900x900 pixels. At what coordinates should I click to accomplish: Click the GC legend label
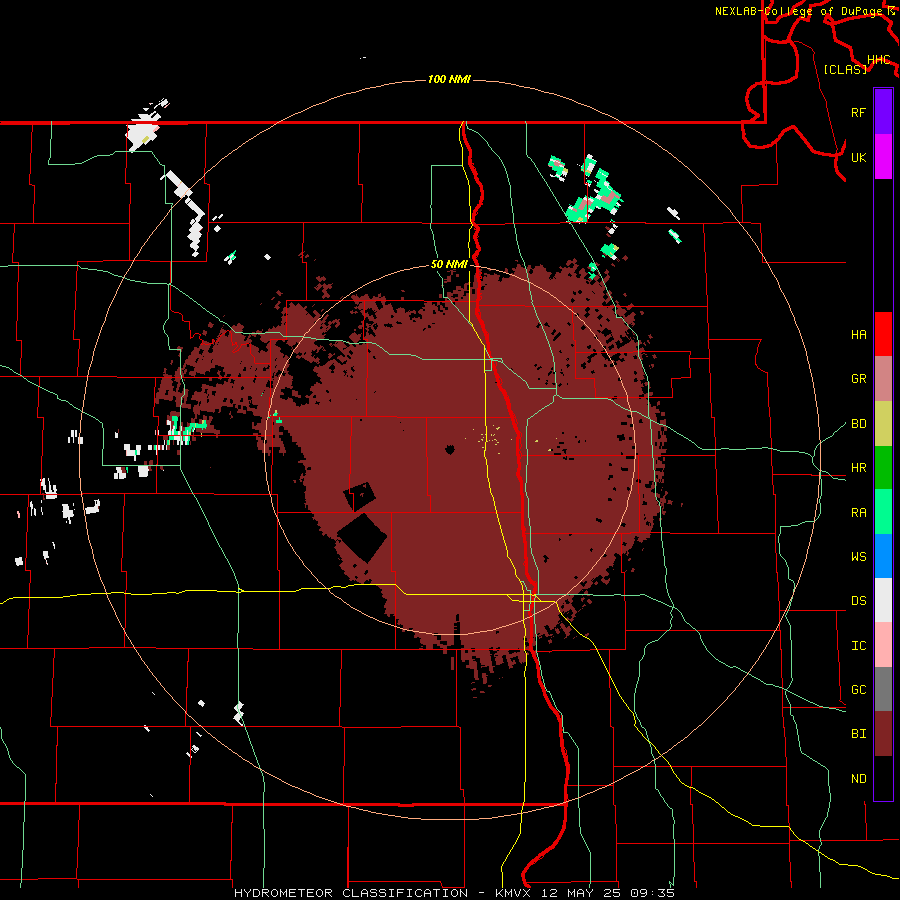tap(858, 690)
